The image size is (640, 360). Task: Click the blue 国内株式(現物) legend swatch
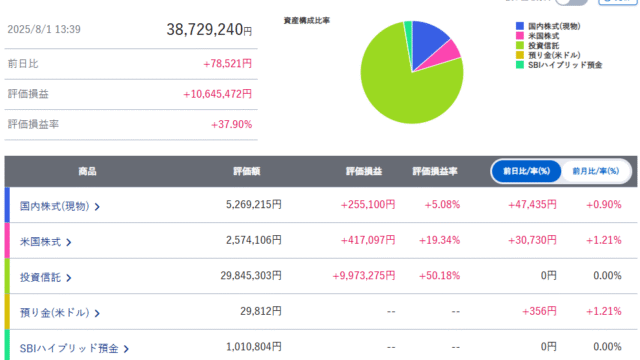click(520, 26)
